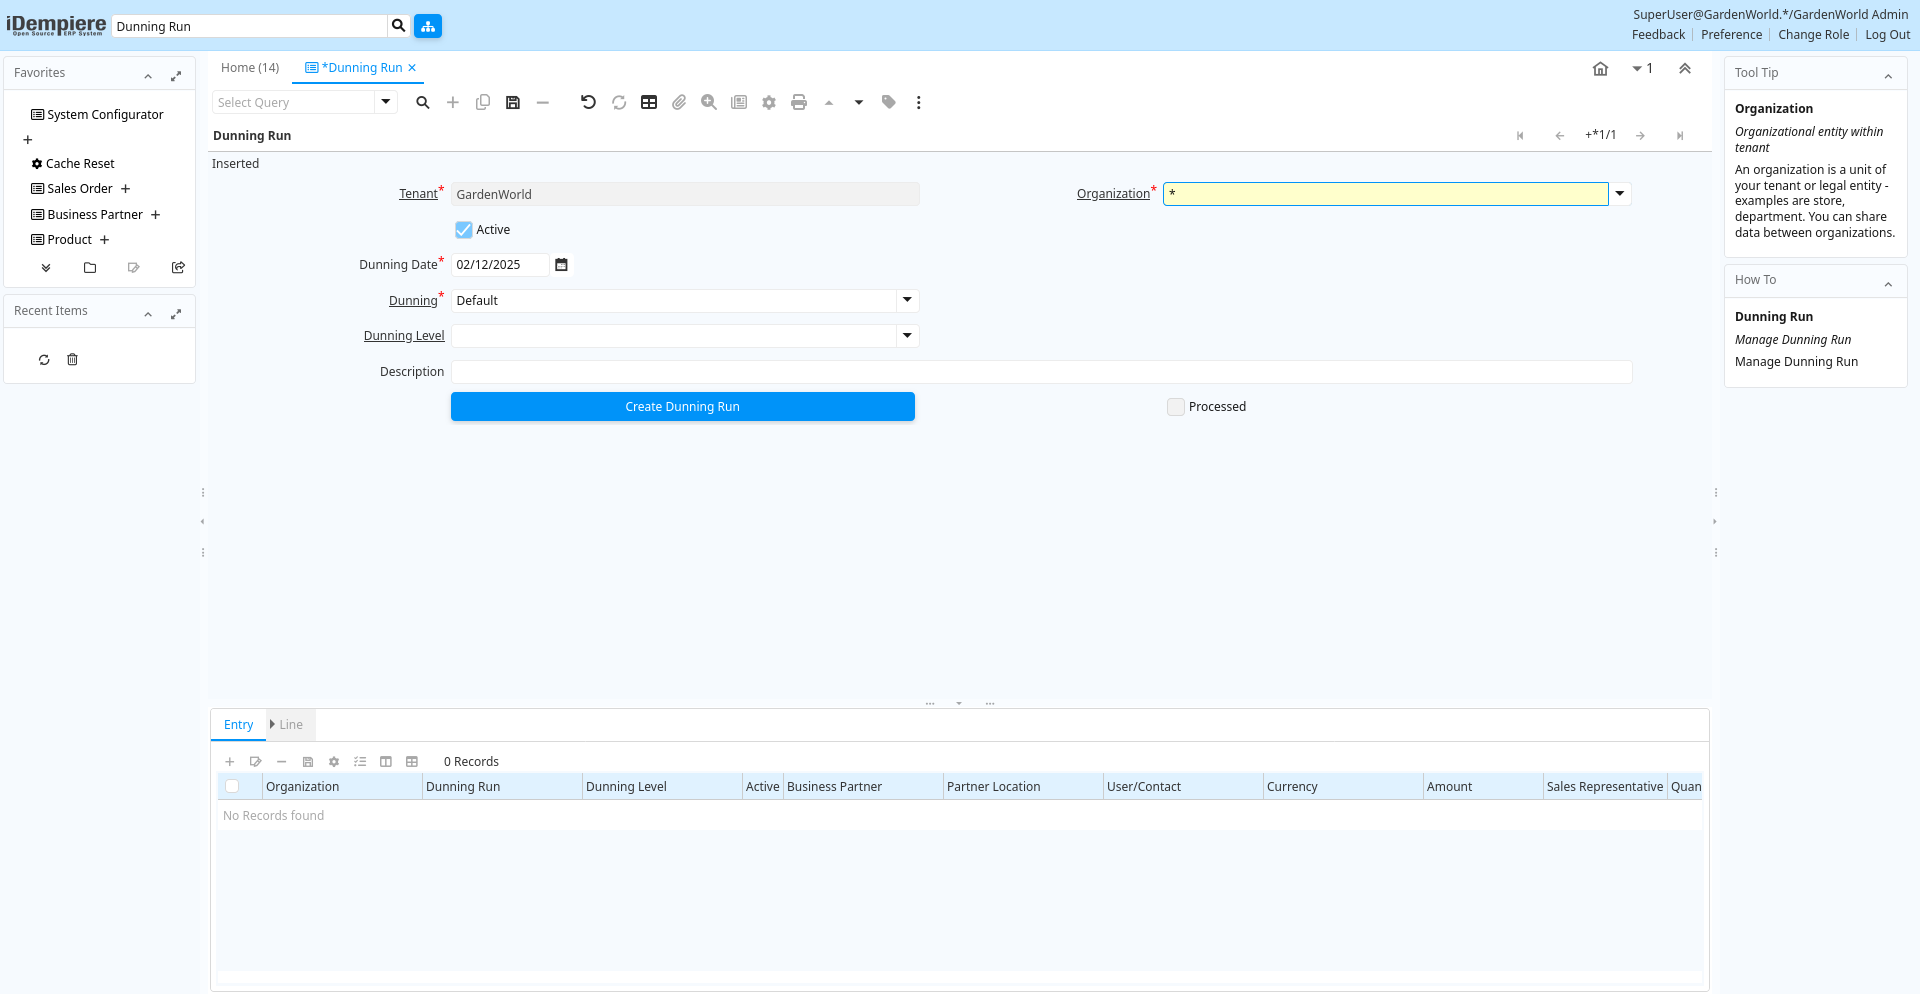Image resolution: width=1920 pixels, height=994 pixels.
Task: Uncheck the Active checkbox
Action: coord(464,230)
